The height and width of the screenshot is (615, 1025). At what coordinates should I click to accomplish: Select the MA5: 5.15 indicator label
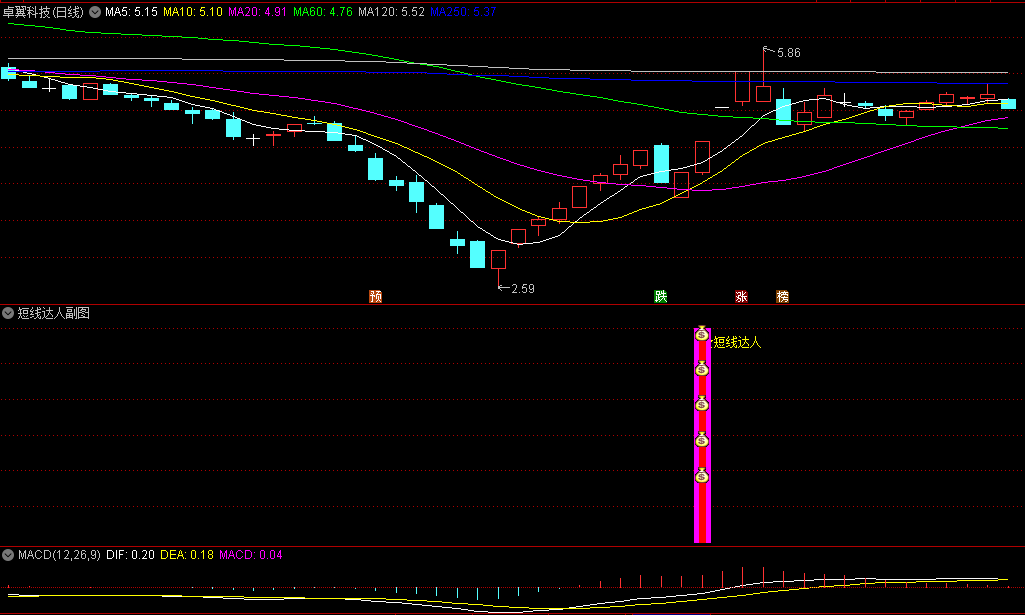tap(131, 12)
